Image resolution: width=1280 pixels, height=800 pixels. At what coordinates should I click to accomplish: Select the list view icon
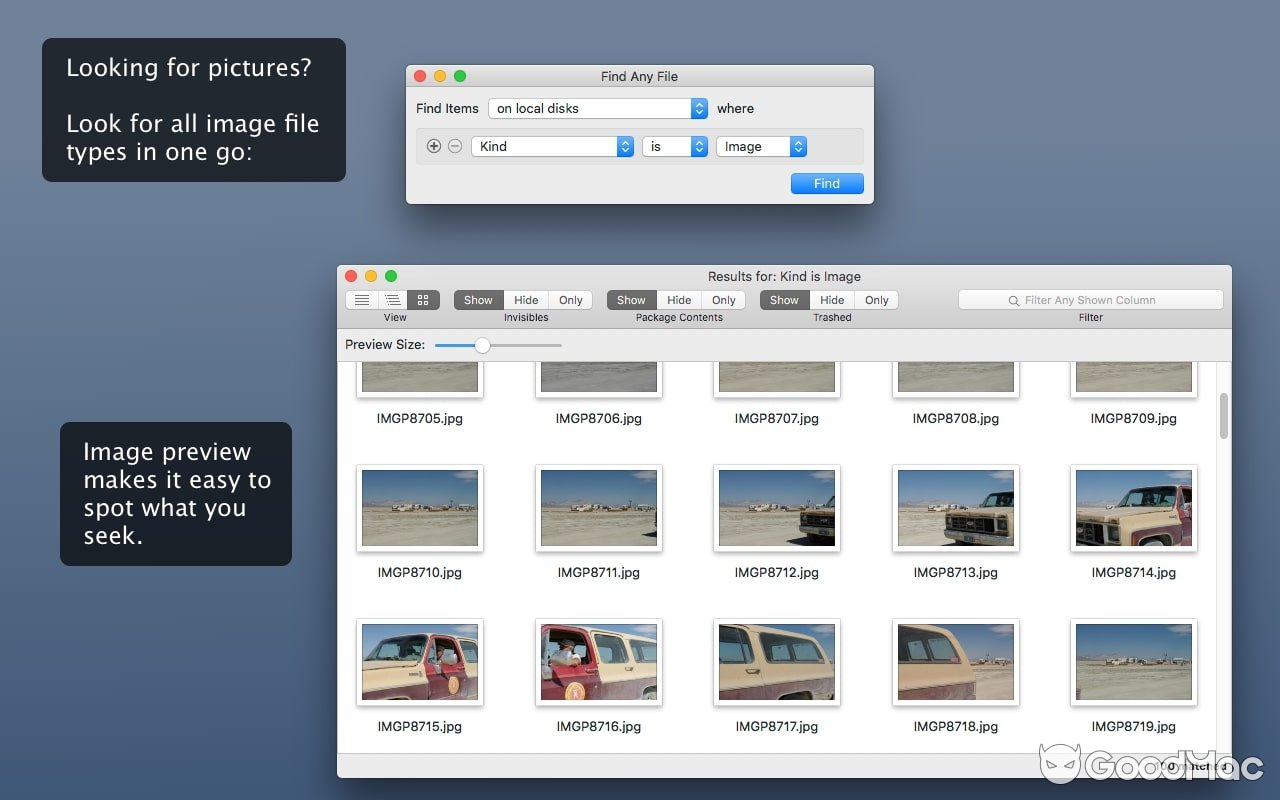[x=361, y=299]
